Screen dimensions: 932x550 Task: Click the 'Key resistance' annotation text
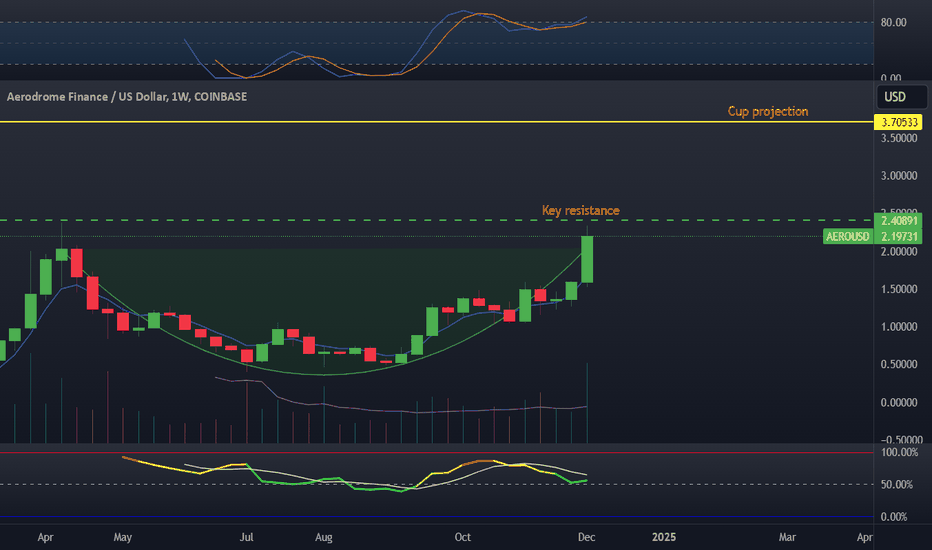[581, 210]
